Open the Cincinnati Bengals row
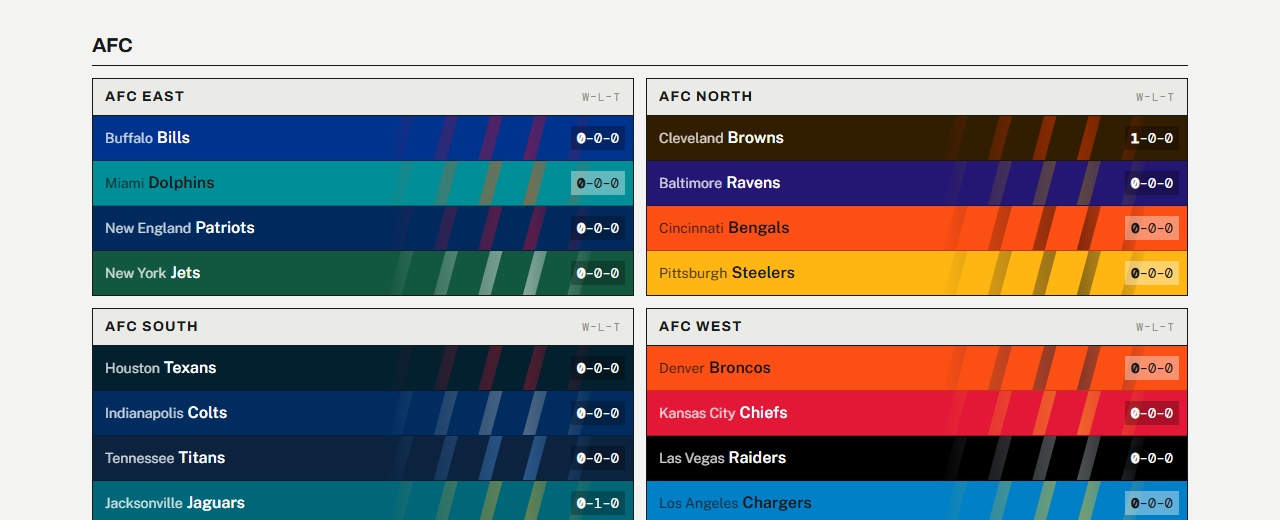Image resolution: width=1280 pixels, height=520 pixels. pos(917,228)
